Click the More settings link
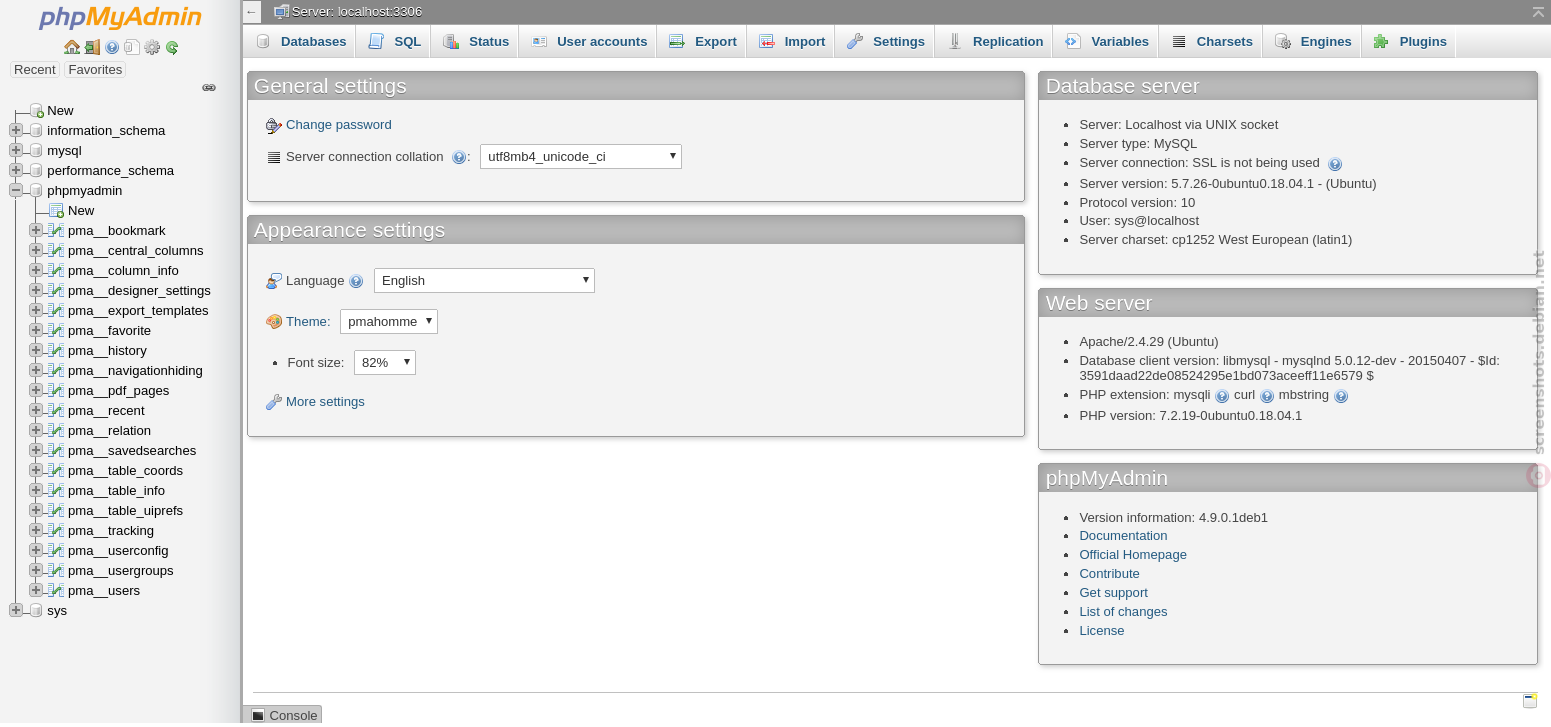Screen dimensions: 1551x727 coord(325,402)
